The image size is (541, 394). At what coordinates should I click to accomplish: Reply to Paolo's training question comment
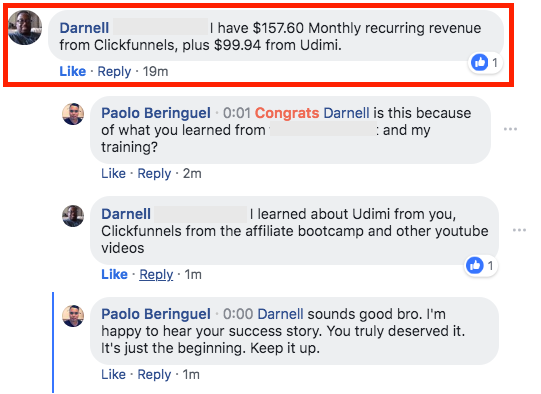pyautogui.click(x=154, y=173)
